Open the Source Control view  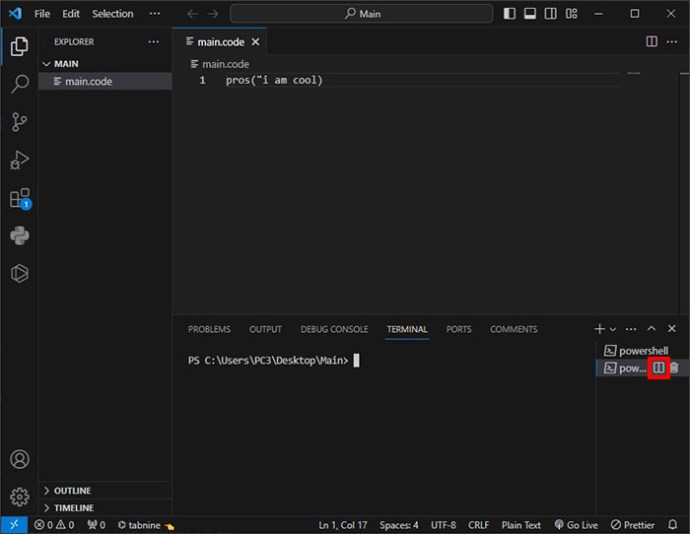[19, 122]
